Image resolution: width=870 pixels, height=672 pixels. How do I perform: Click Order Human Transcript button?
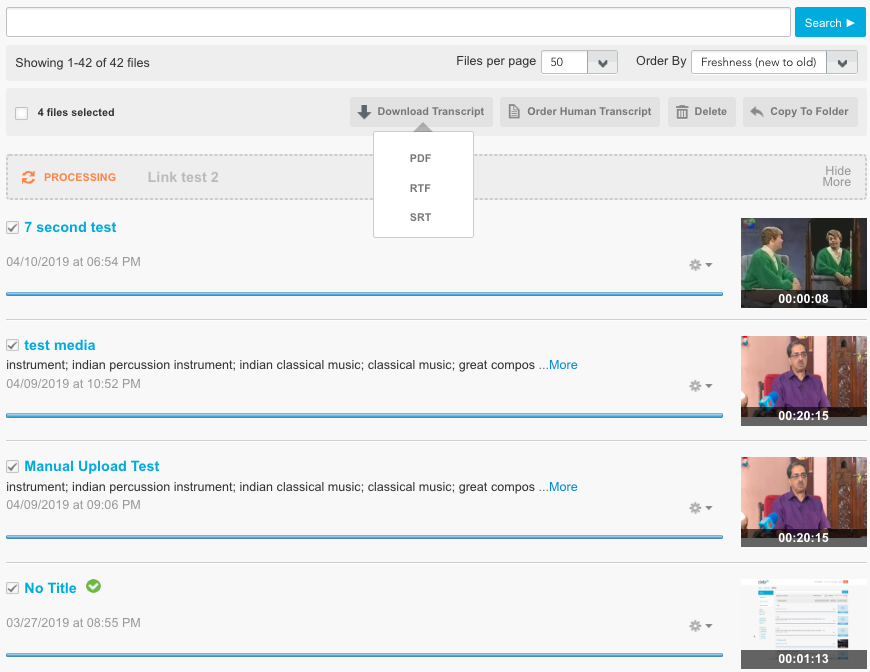580,112
